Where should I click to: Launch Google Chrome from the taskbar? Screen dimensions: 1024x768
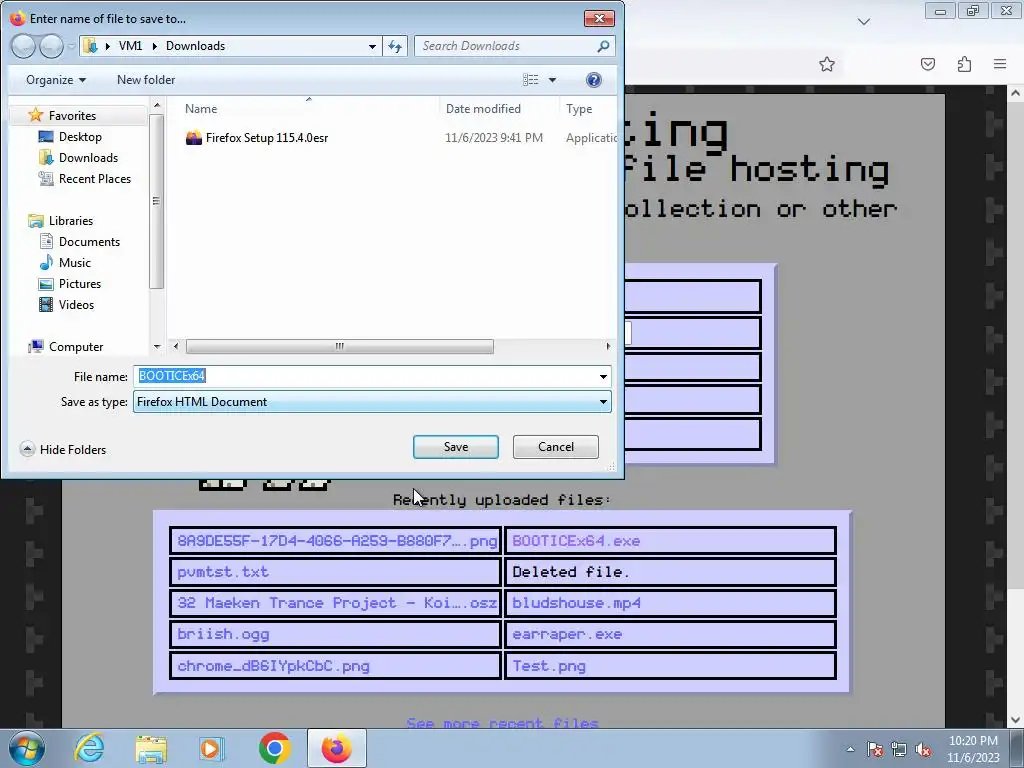(274, 748)
